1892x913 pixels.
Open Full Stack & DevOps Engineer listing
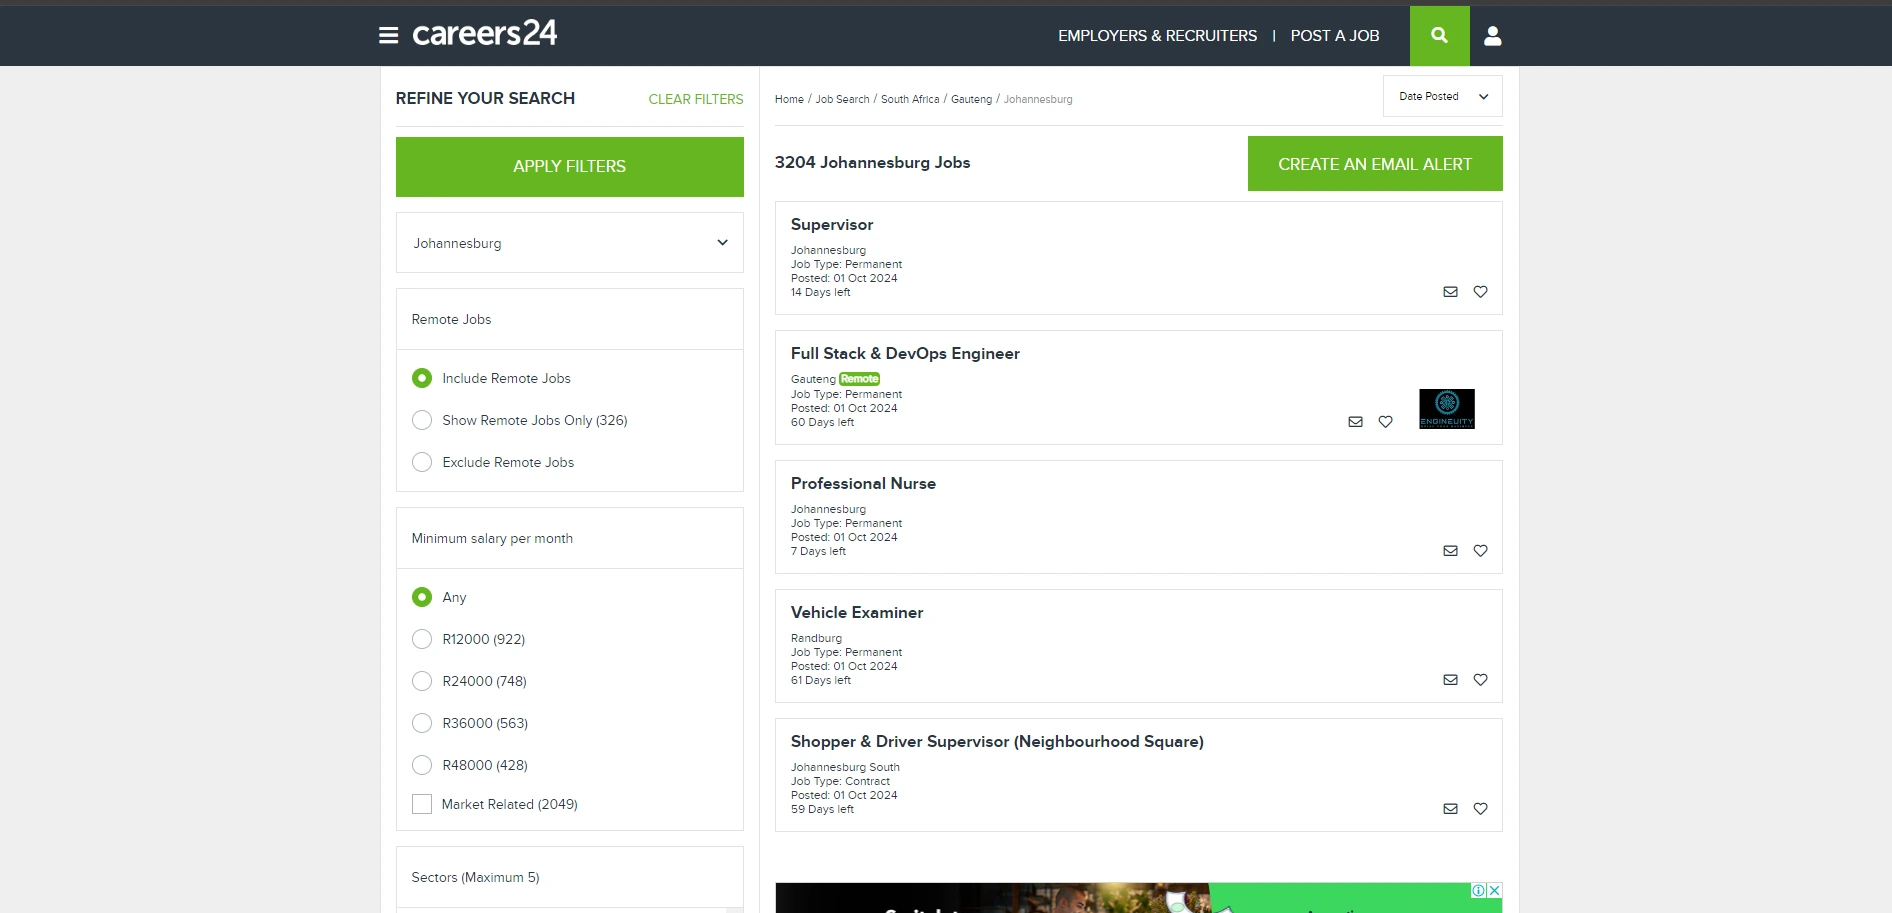coord(905,353)
